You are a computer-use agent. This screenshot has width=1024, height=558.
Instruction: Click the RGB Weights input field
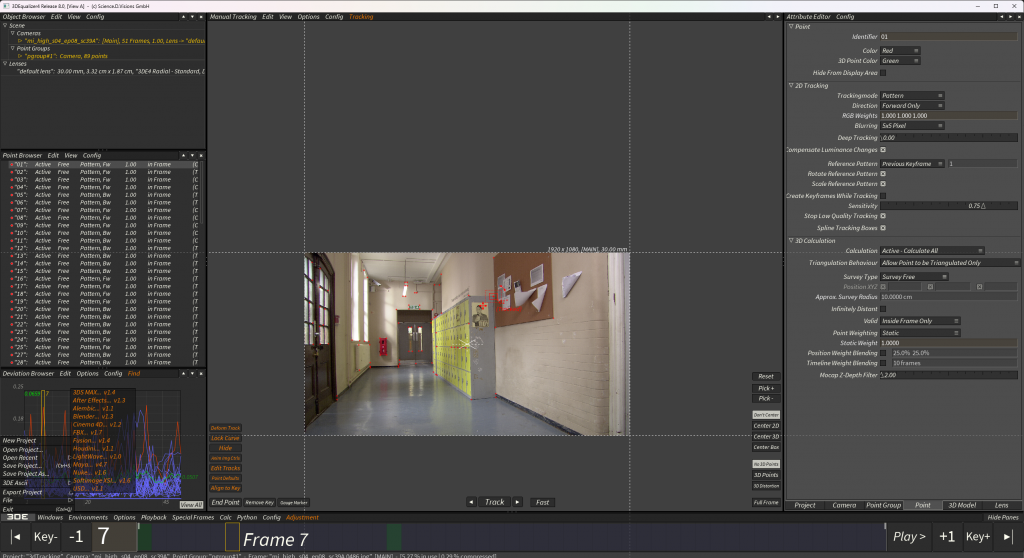click(x=948, y=116)
